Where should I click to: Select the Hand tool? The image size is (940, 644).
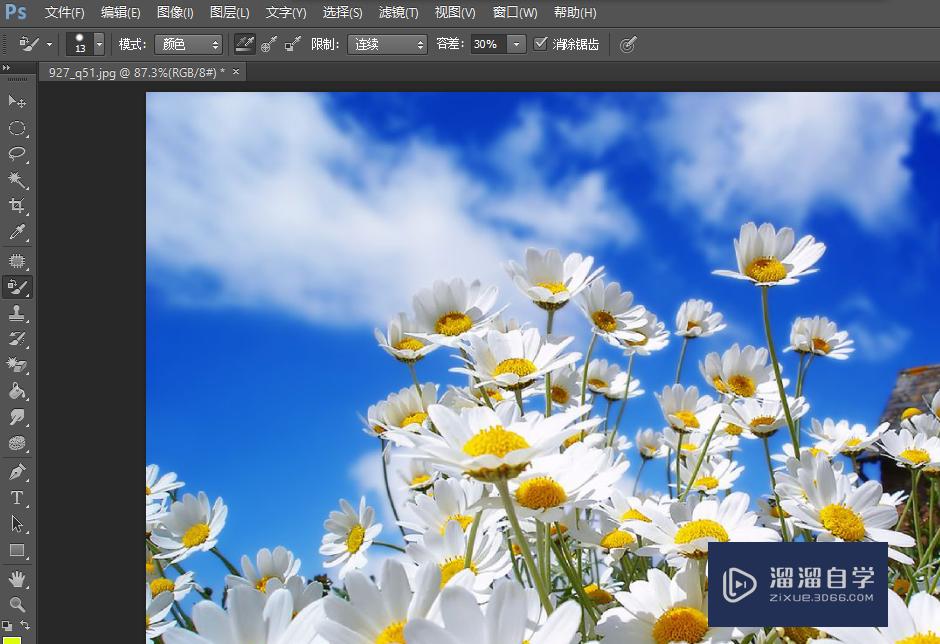coord(17,579)
